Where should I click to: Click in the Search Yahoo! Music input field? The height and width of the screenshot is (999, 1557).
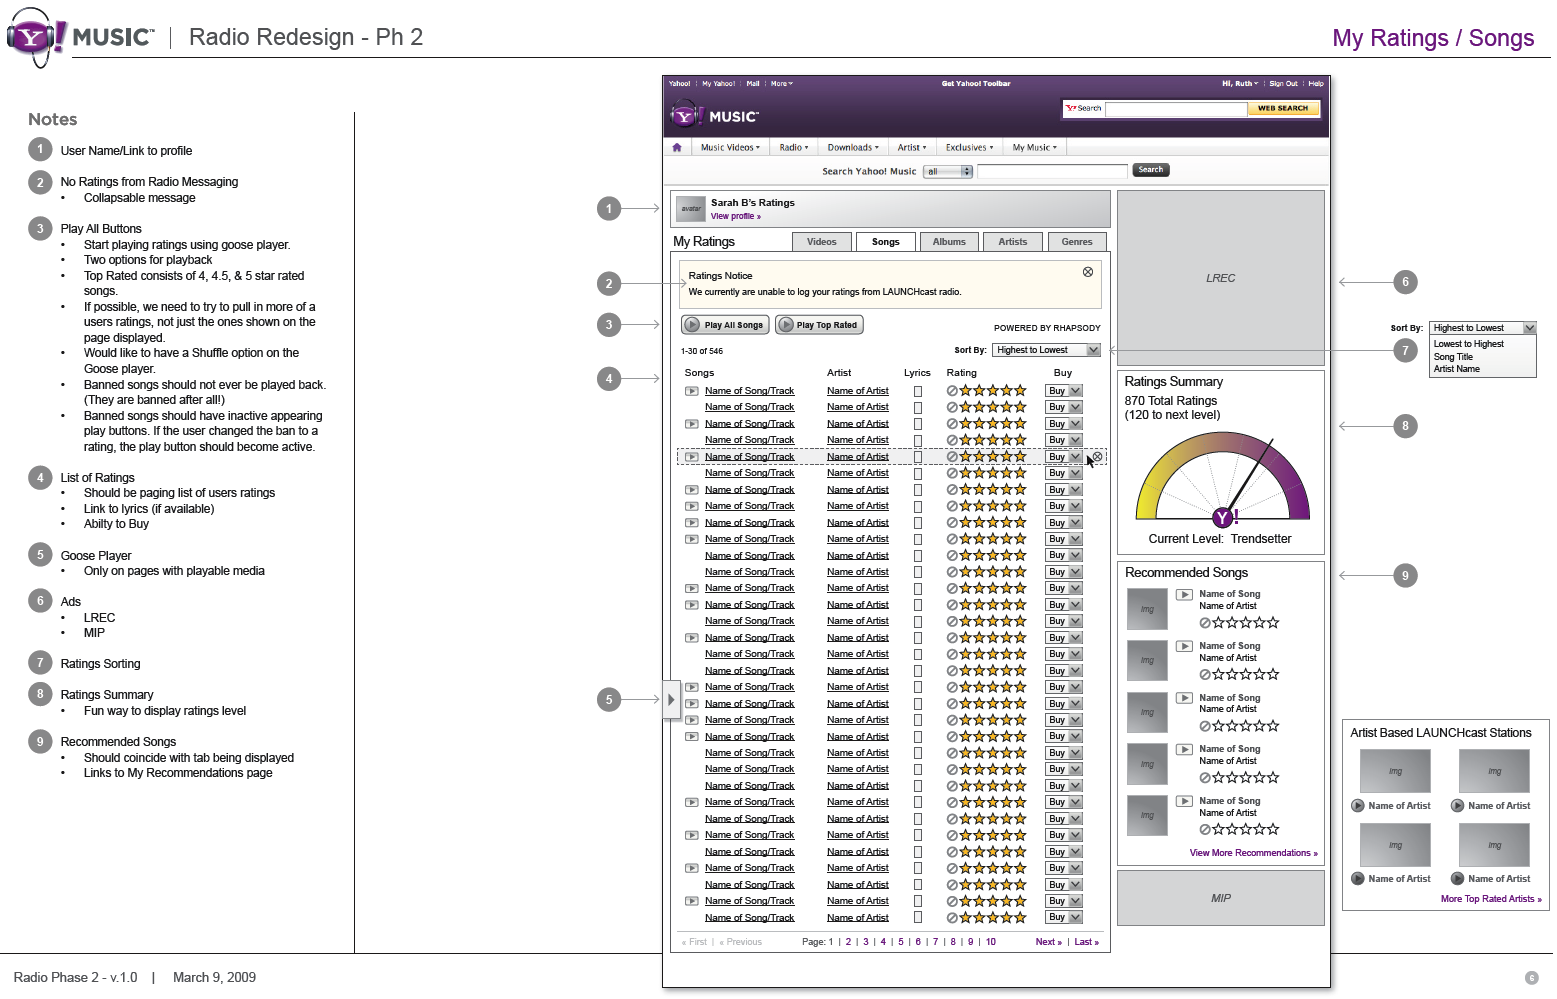click(x=1051, y=171)
